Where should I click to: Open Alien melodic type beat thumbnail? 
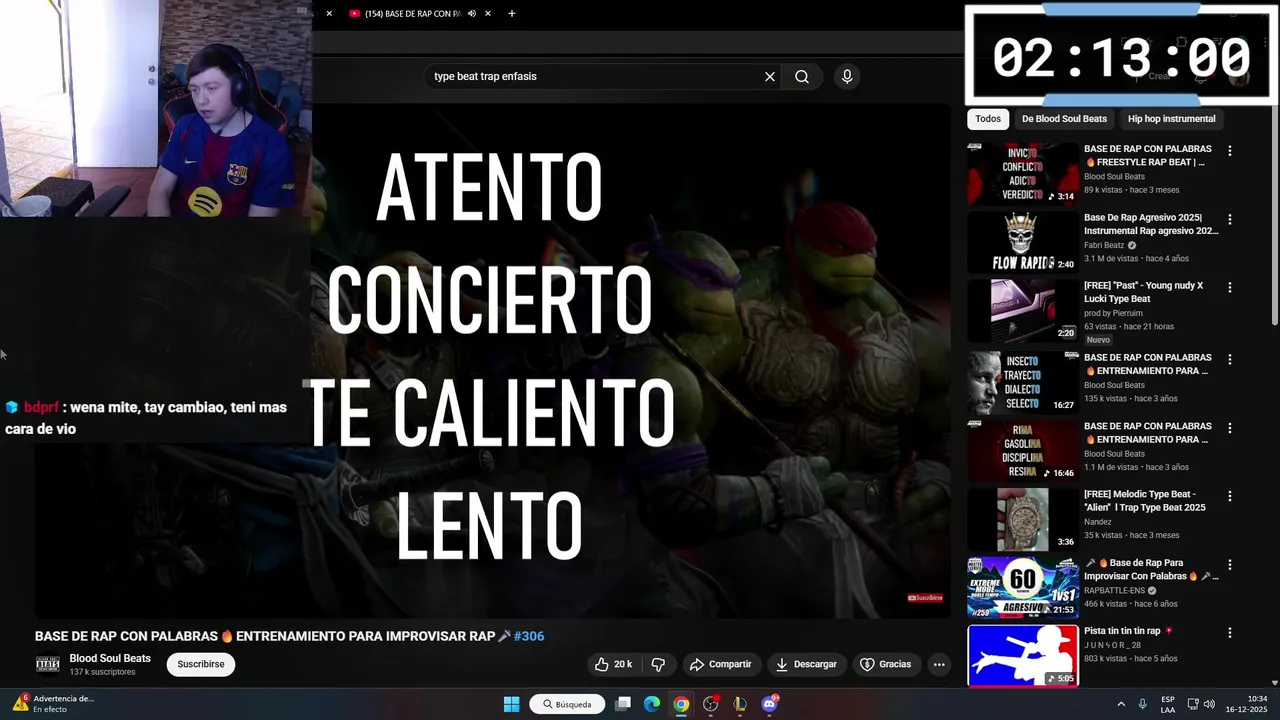1022,519
